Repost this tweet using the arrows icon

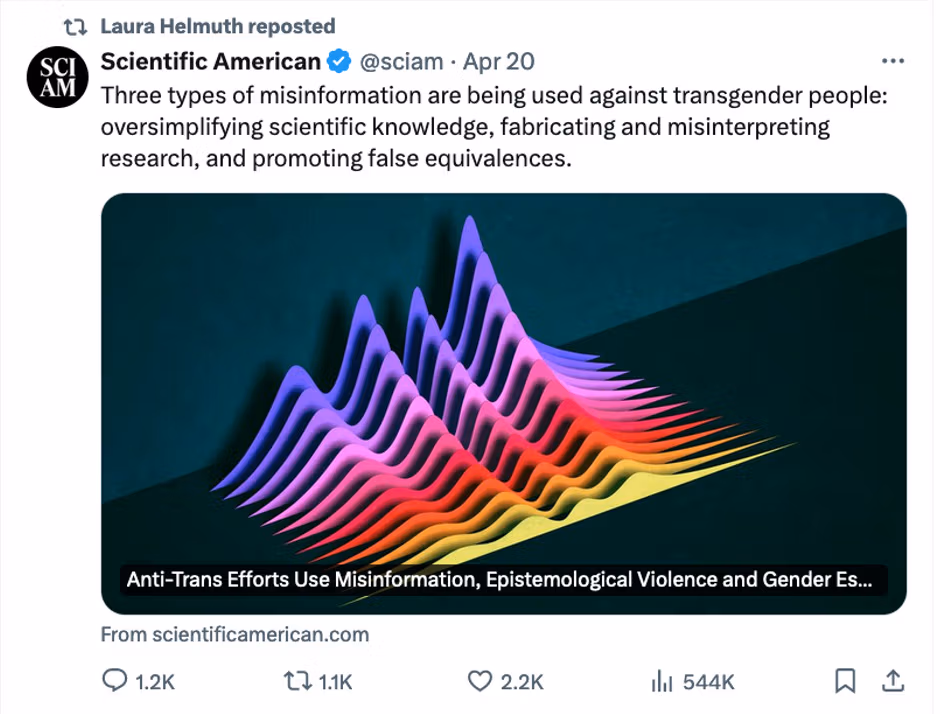coord(297,681)
